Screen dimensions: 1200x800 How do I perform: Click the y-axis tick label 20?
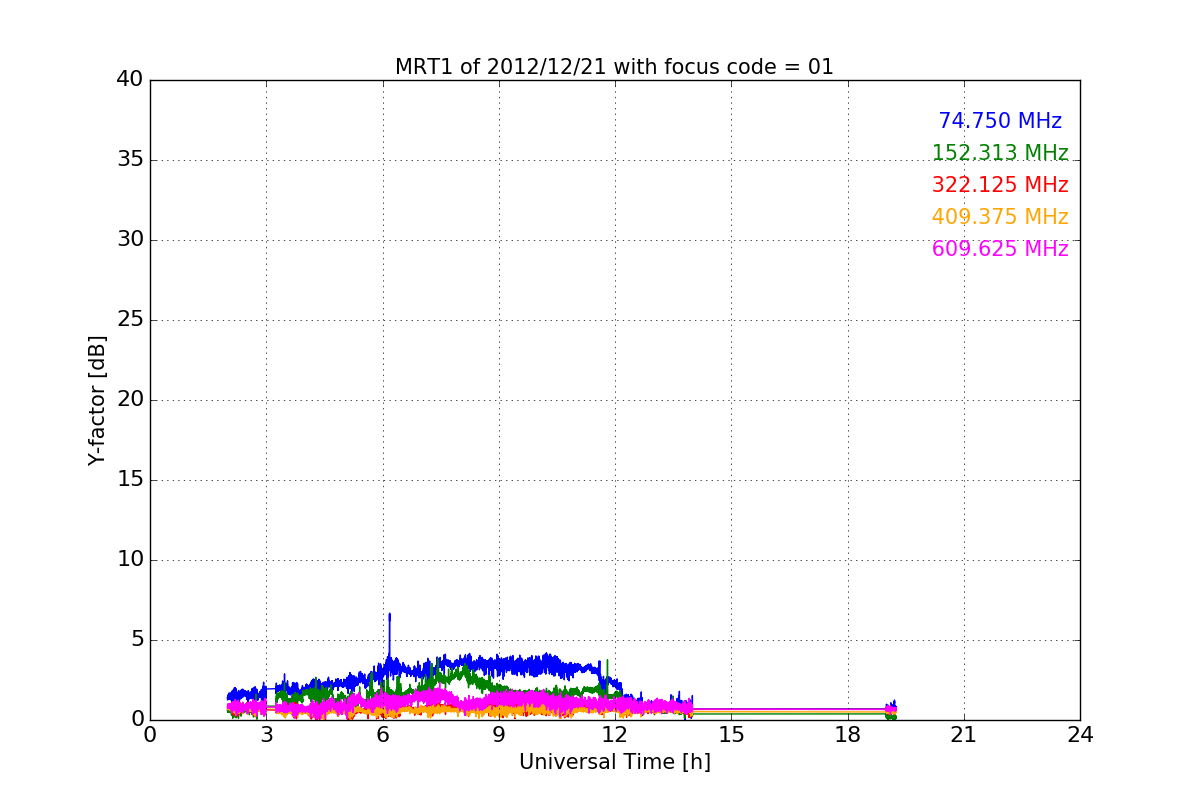[130, 400]
